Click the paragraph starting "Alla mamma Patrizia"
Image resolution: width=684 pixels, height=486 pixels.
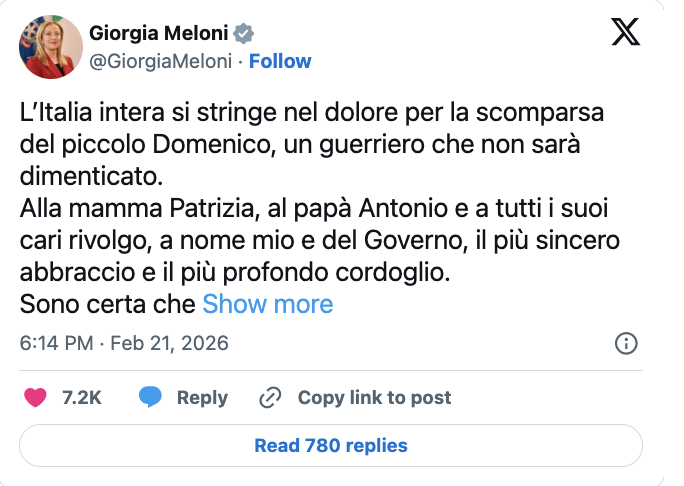[320, 241]
